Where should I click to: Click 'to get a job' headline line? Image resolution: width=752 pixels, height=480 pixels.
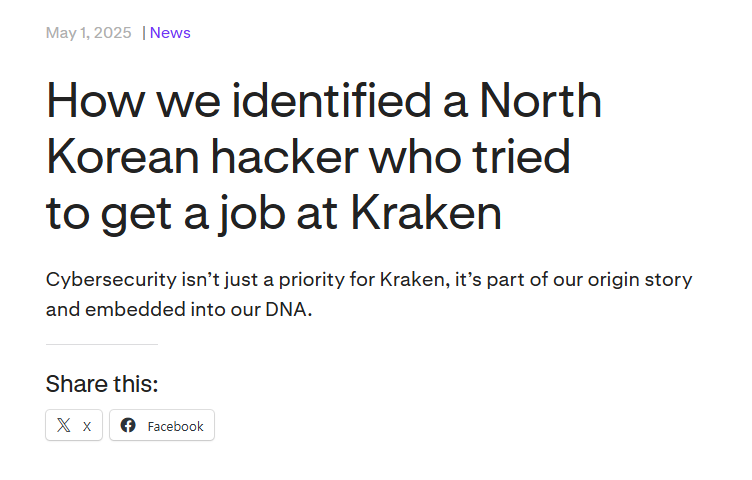165,214
